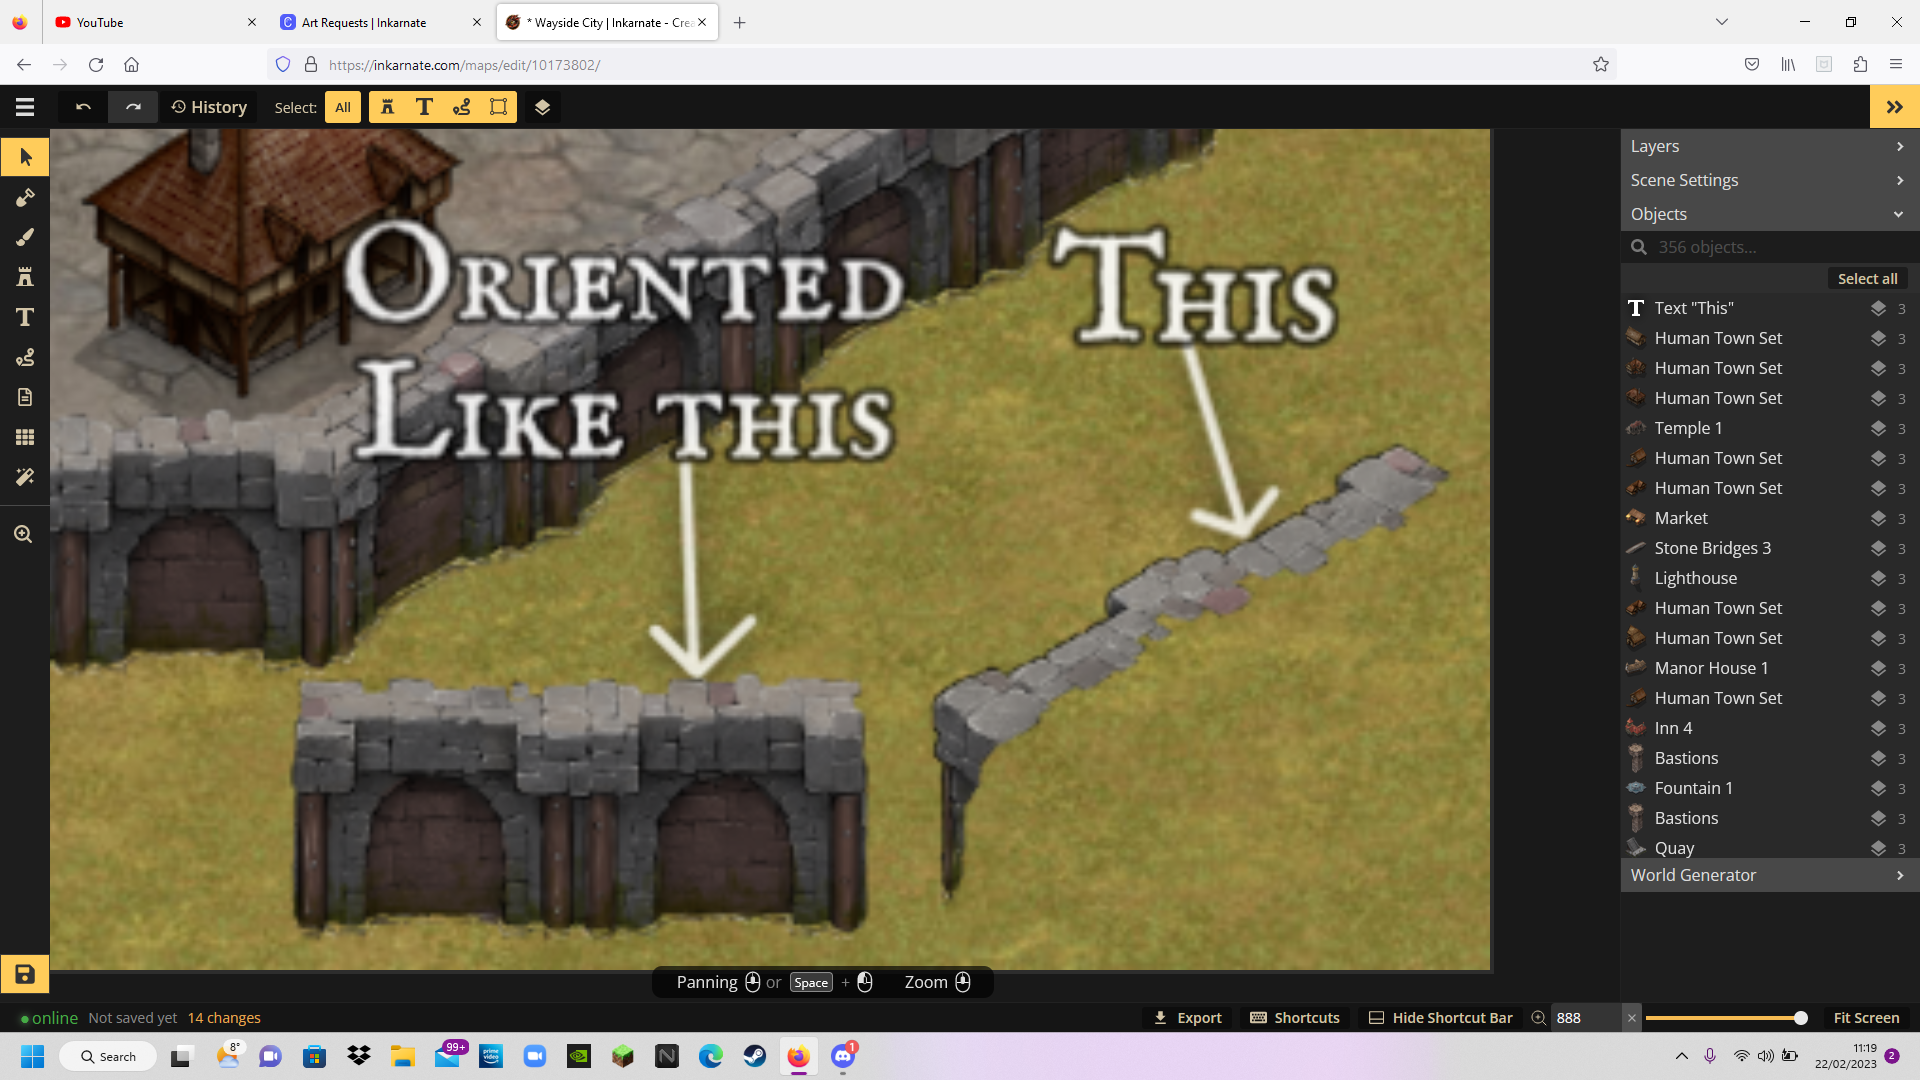
Task: Select the arrow Select tool in left toolbar
Action: (25, 157)
